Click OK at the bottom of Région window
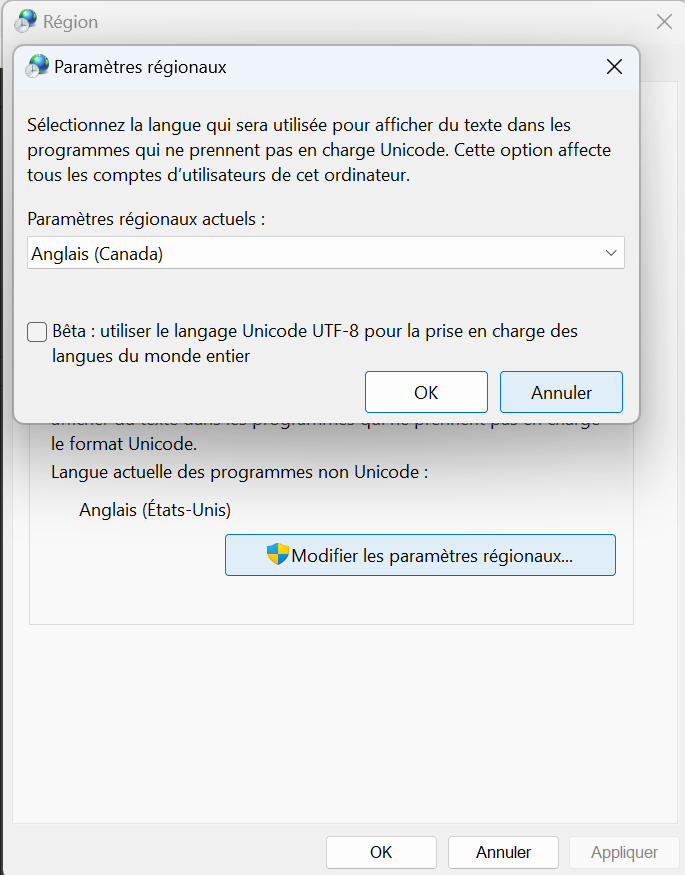This screenshot has width=685, height=875. point(381,852)
